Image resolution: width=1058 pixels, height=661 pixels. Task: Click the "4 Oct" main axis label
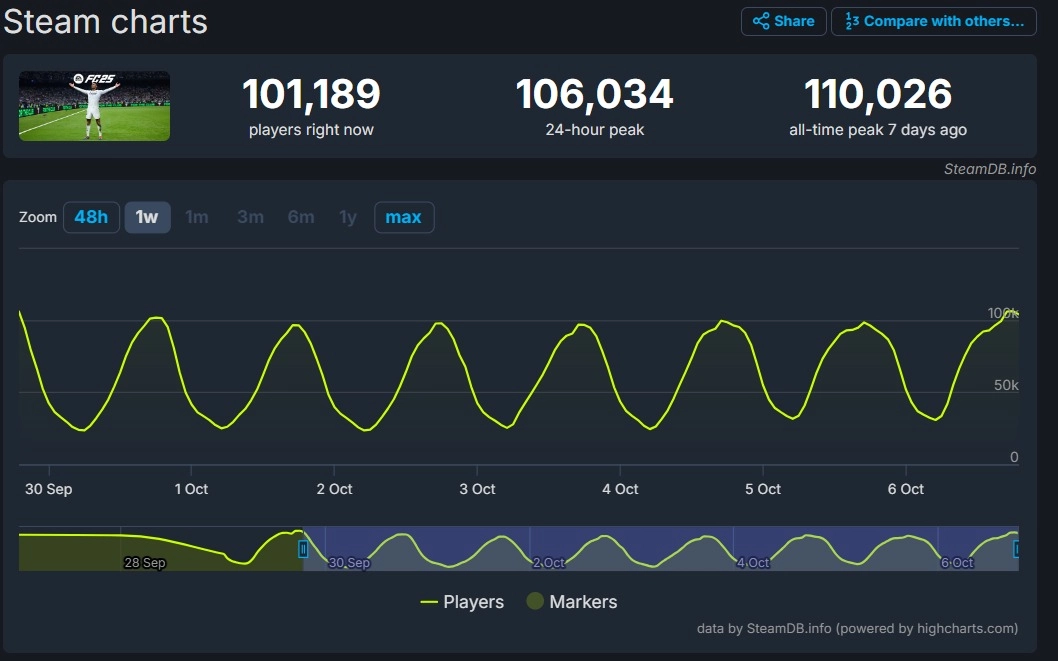[x=620, y=489]
